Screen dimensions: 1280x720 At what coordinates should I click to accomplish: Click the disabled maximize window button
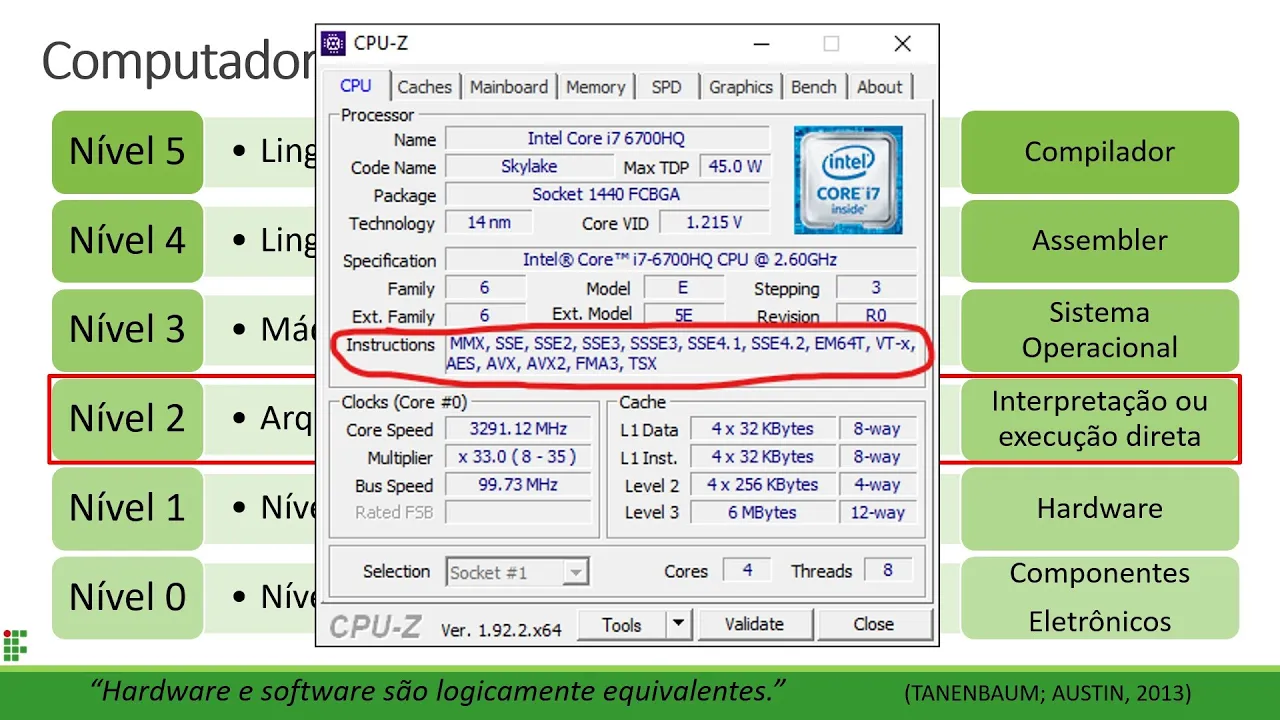[x=831, y=44]
